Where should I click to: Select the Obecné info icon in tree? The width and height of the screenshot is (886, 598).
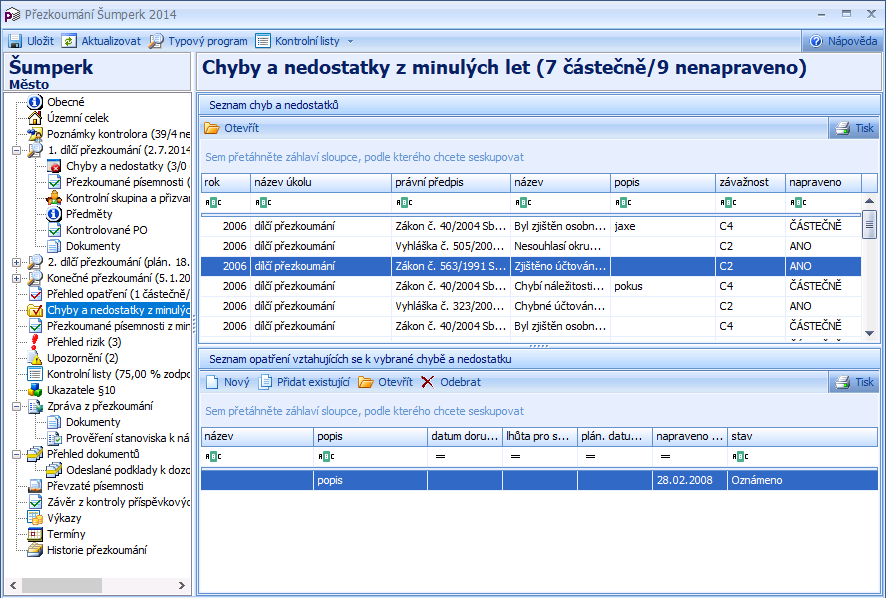coord(35,102)
